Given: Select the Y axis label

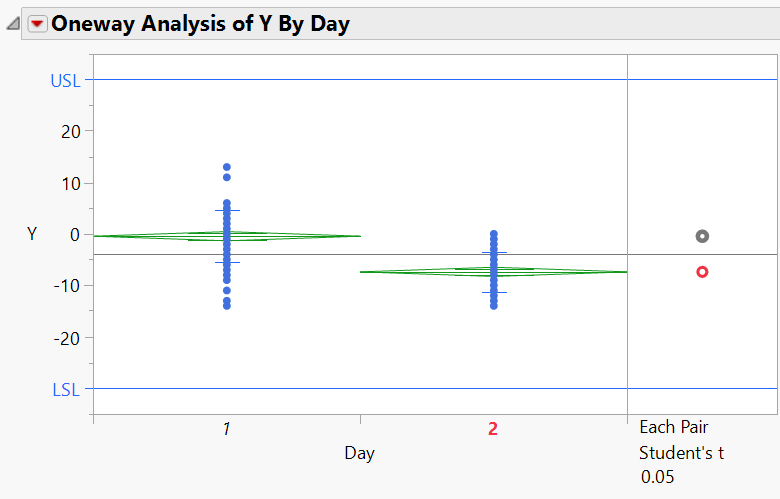Looking at the screenshot, I should click(x=32, y=234).
